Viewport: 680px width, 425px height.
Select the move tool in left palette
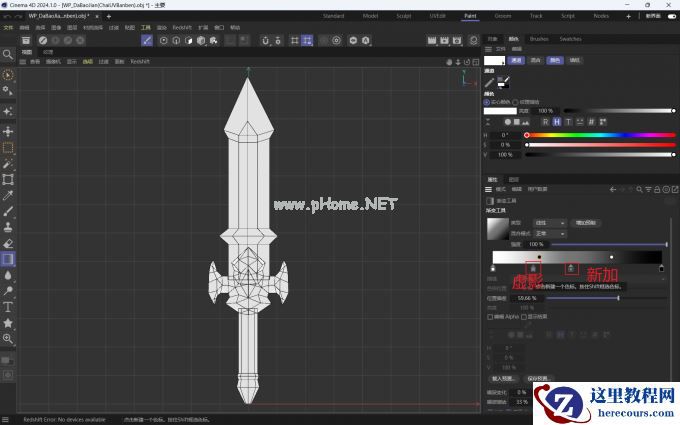[x=8, y=131]
